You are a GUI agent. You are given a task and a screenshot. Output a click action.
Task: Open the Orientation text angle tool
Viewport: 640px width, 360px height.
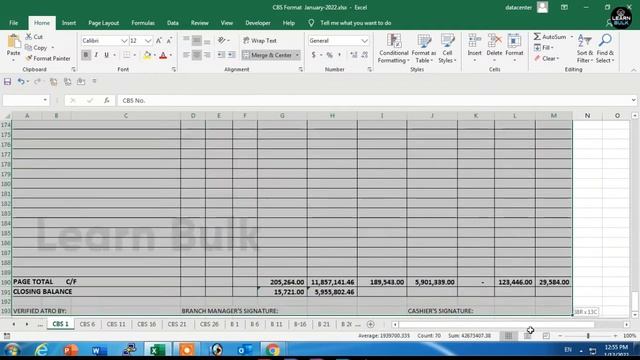click(221, 40)
